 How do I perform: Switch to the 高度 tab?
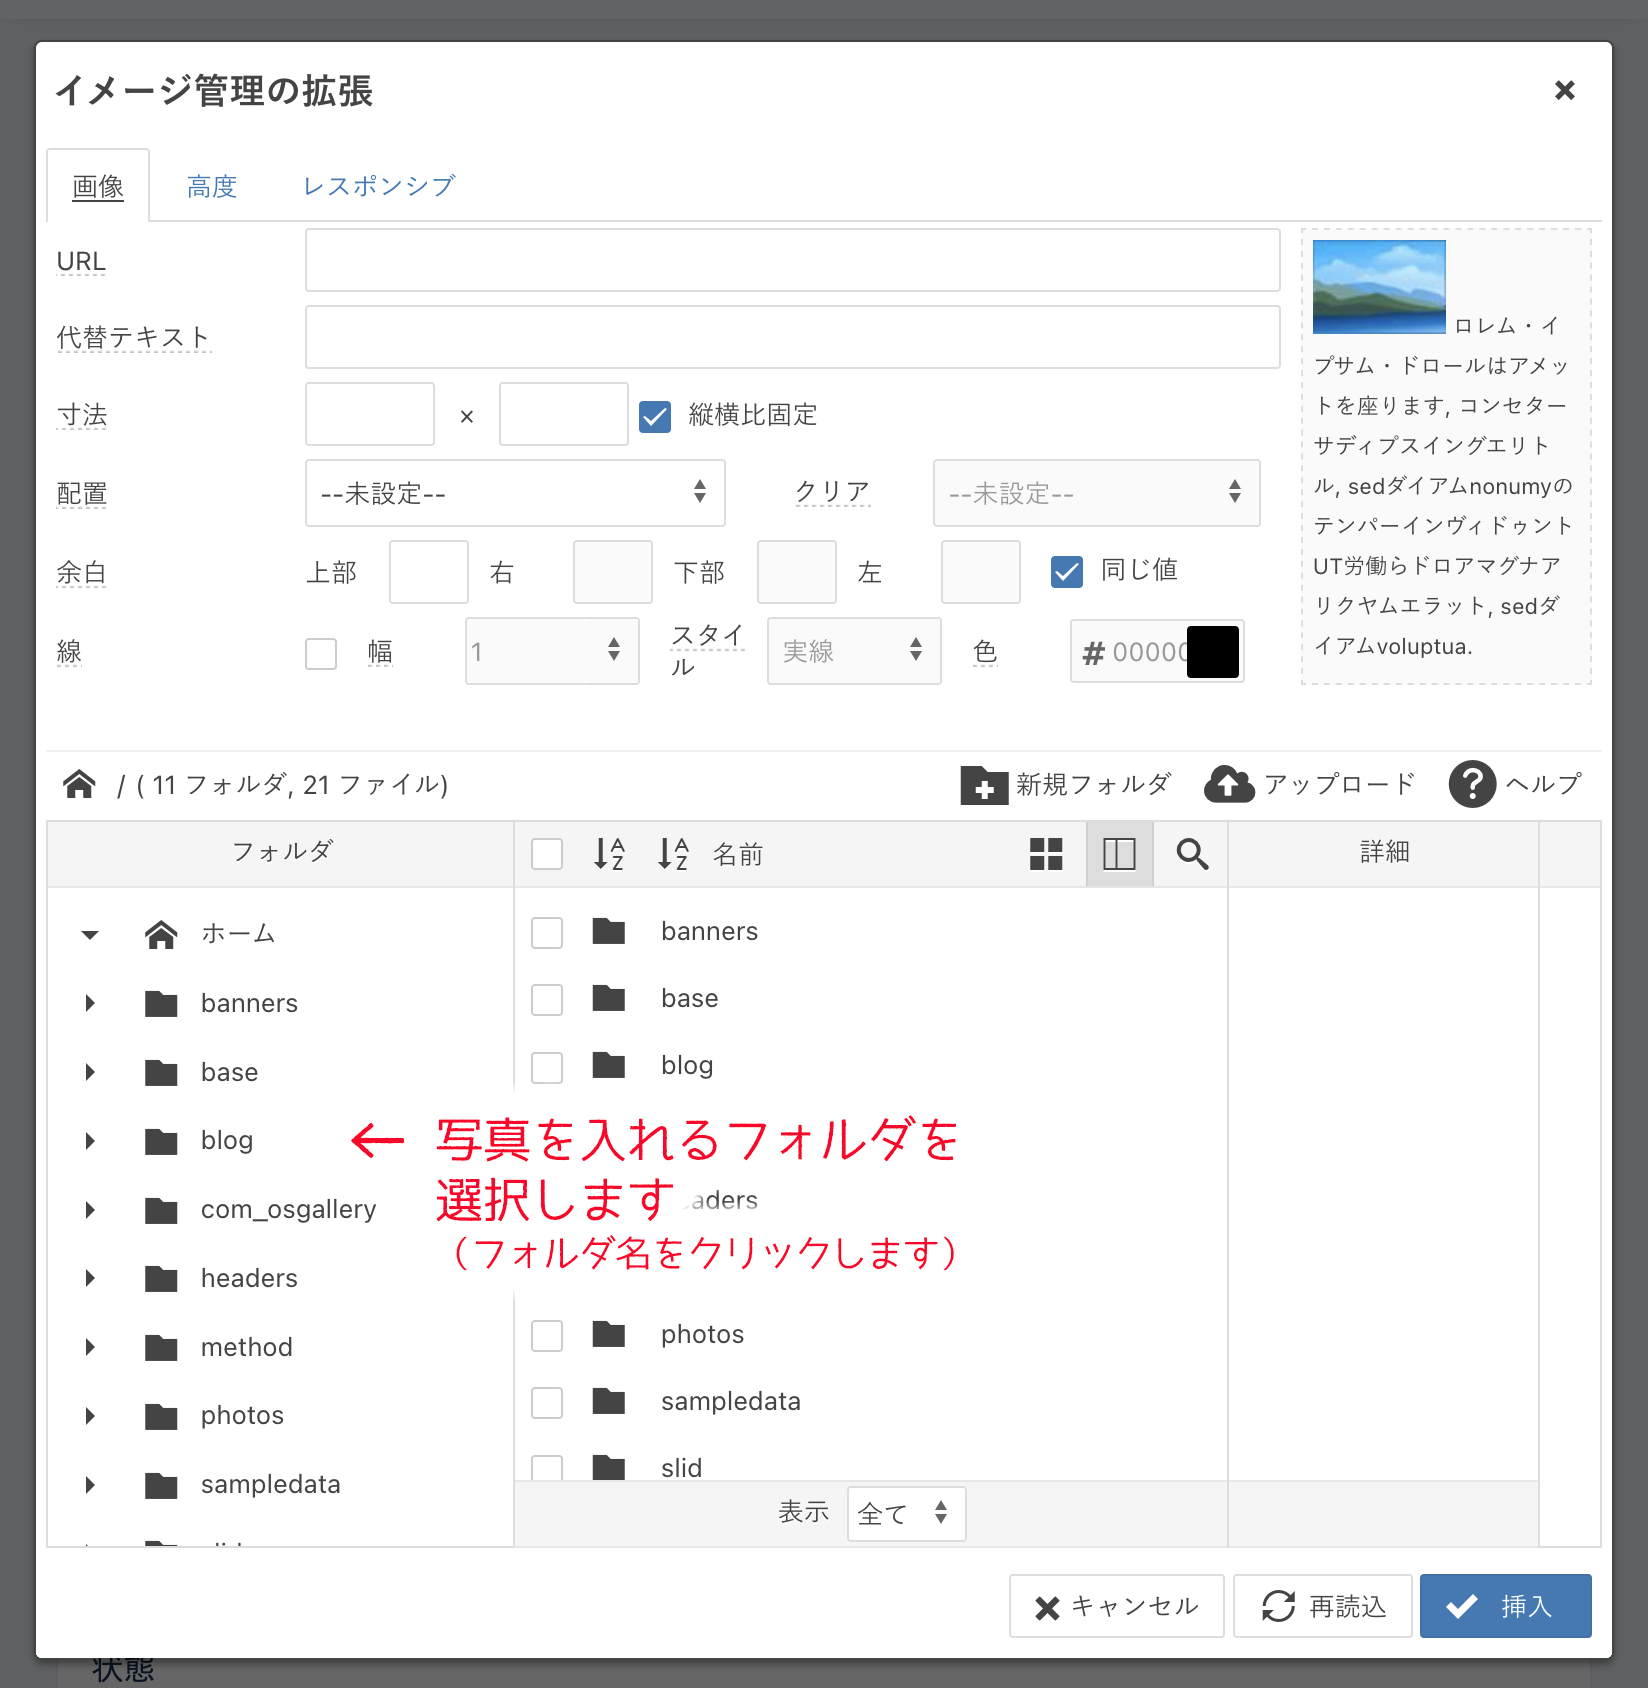tap(212, 187)
